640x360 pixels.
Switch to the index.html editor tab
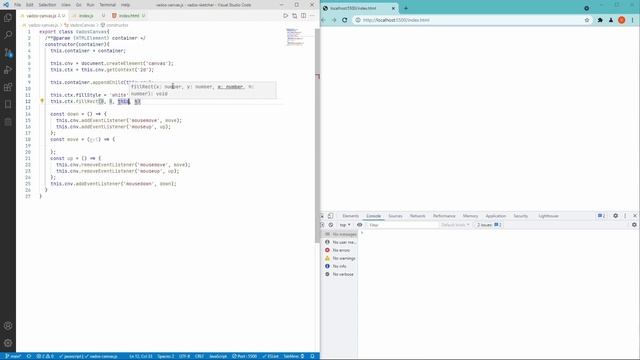click(x=129, y=16)
